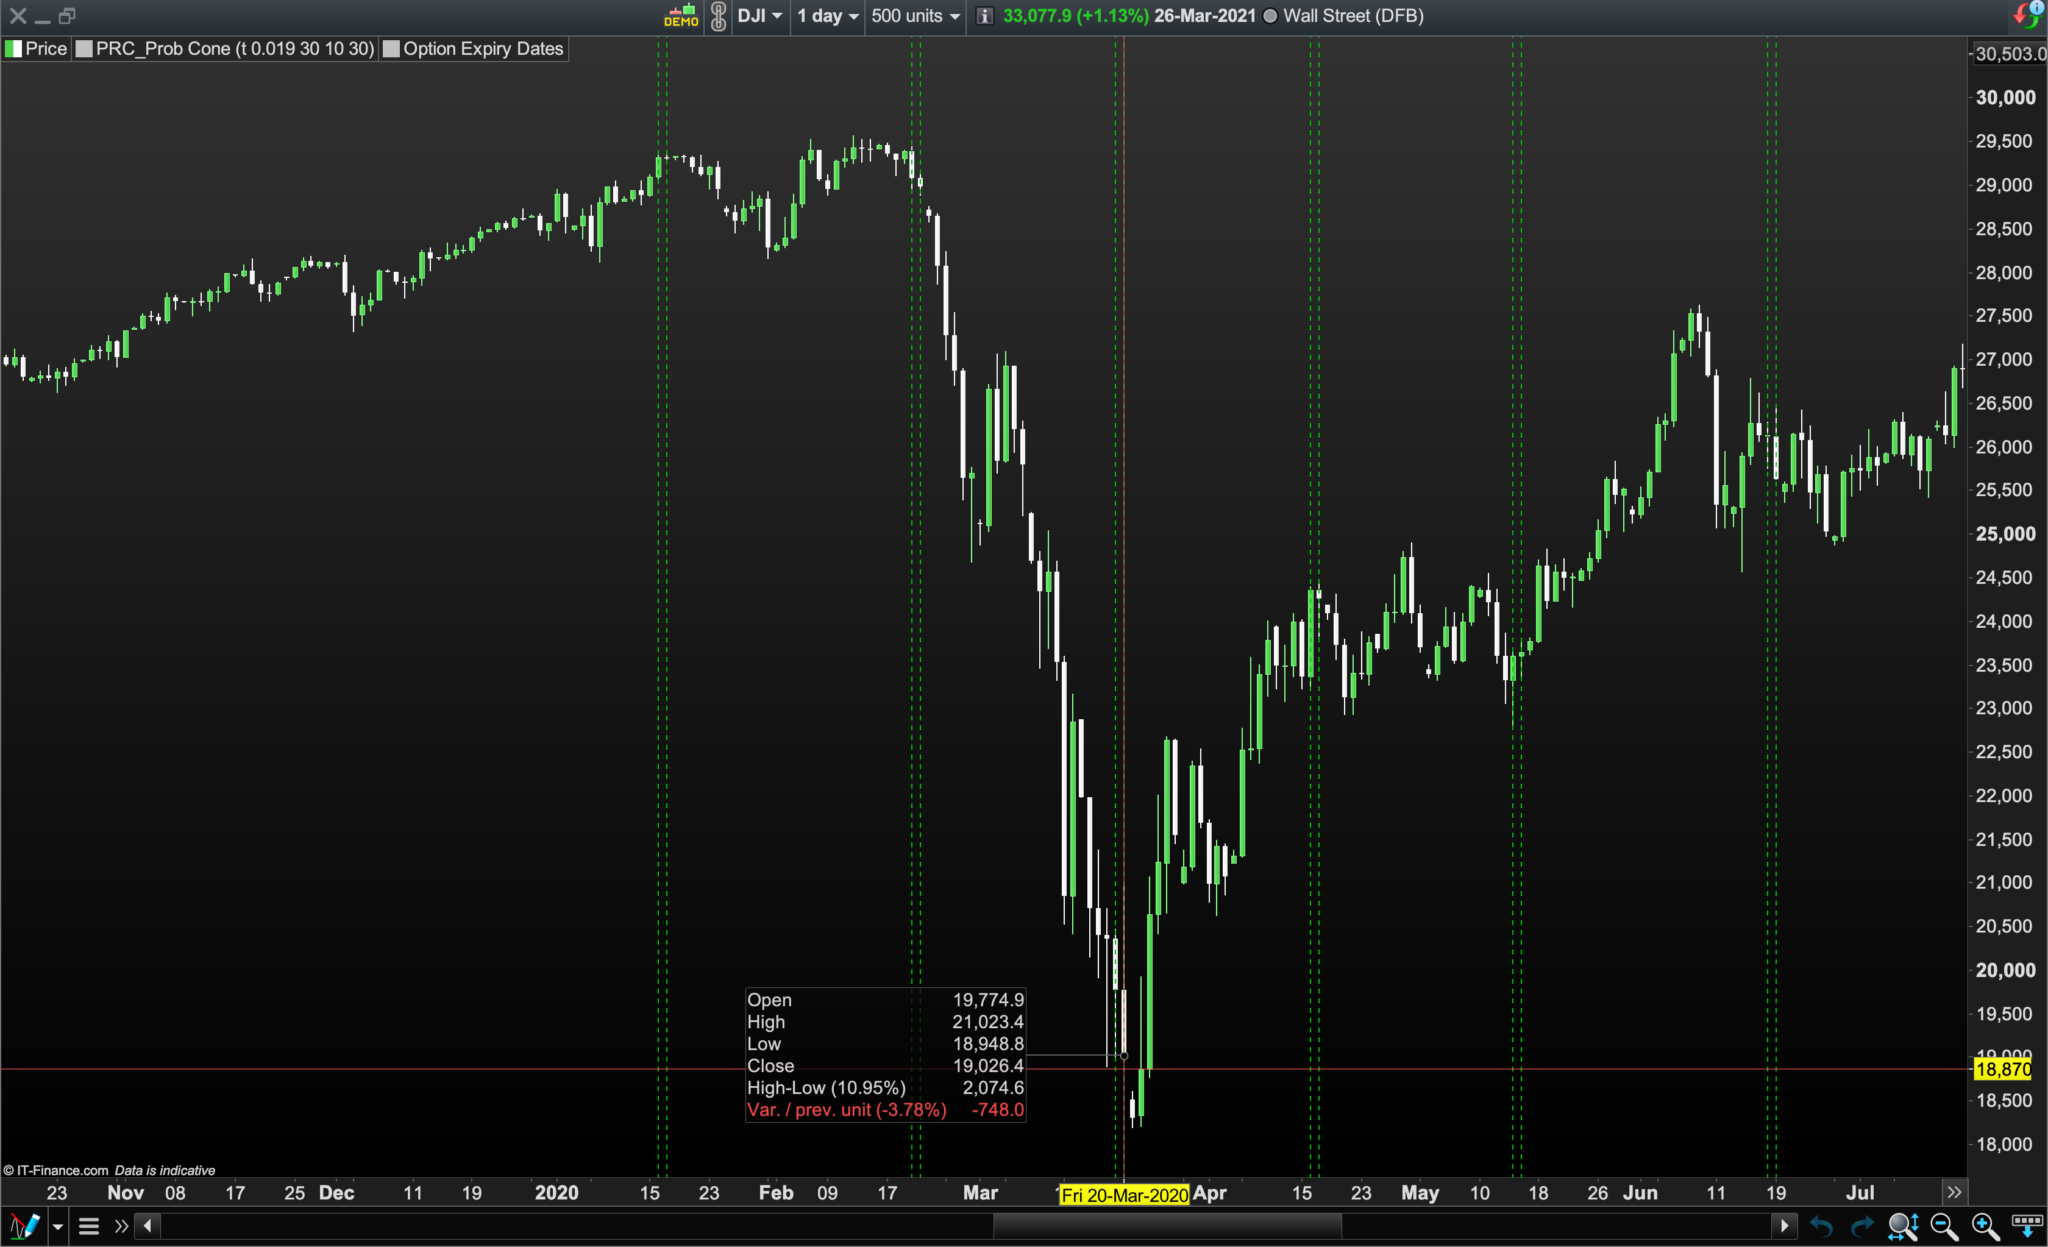Click double-arrow button at time axis end
Screen dimensions: 2048x1247
tap(1953, 1192)
